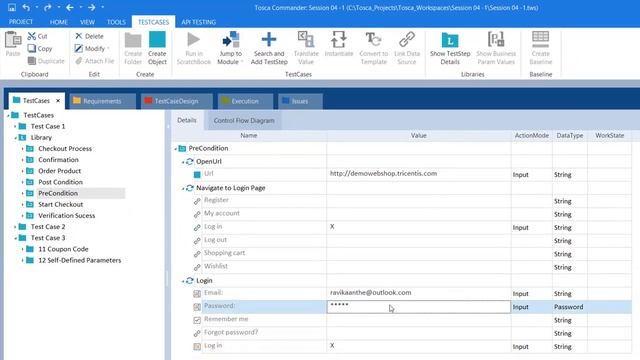640x360 pixels.
Task: Open the Control Flow Diagram tab
Action: tap(244, 120)
